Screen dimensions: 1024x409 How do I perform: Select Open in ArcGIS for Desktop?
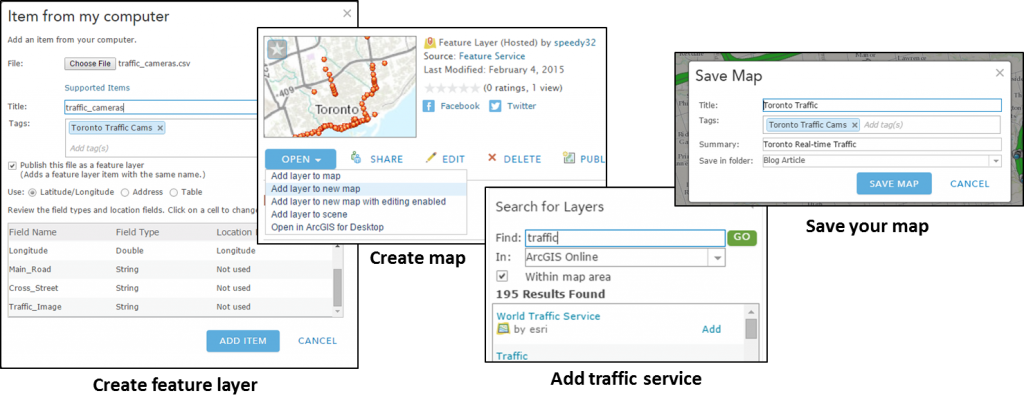327,227
